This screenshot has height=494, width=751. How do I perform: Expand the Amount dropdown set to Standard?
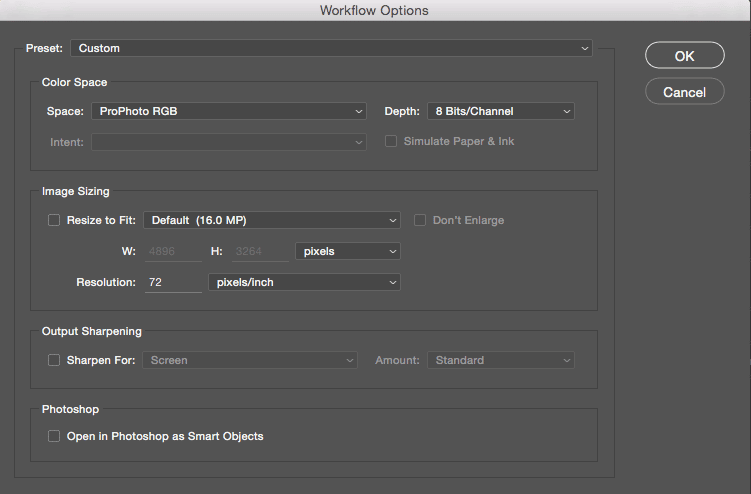(500, 360)
